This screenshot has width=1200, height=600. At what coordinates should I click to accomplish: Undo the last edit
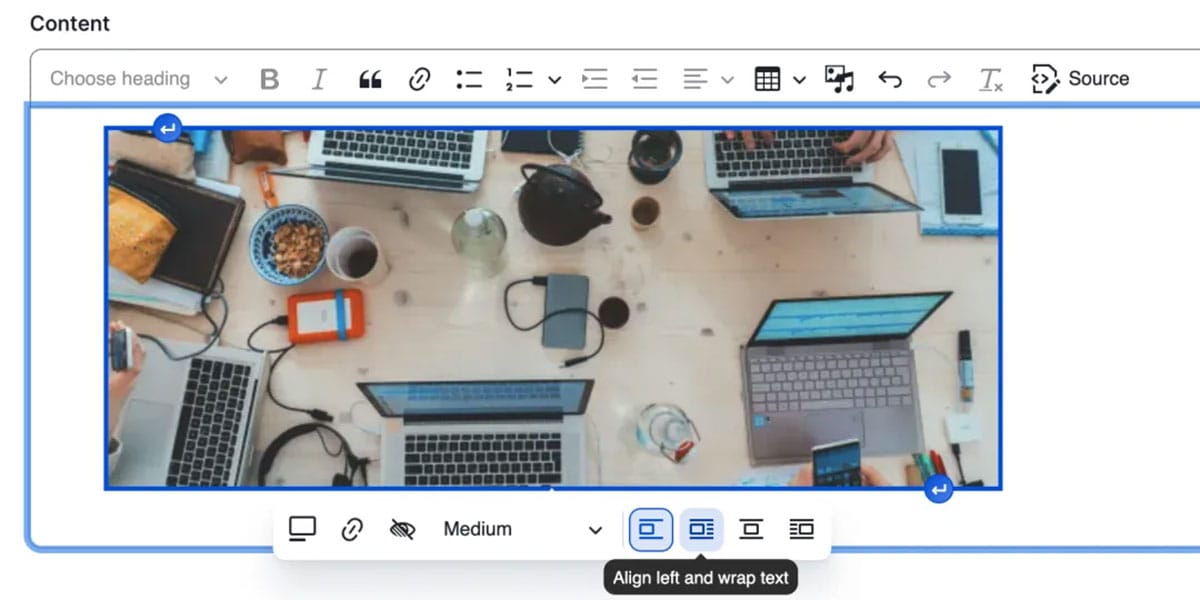889,79
